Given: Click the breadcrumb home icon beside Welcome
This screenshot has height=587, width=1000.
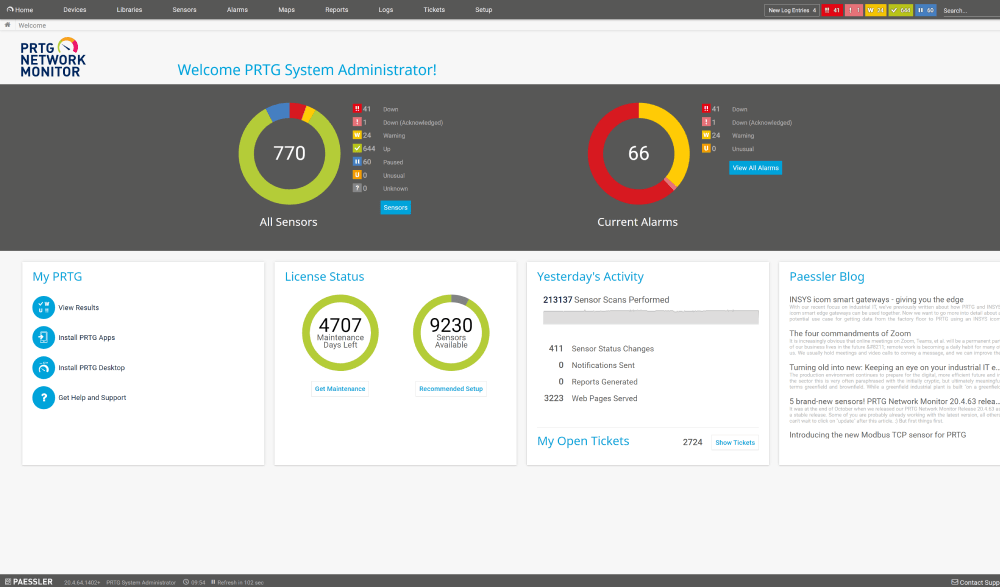Looking at the screenshot, I should [x=8, y=25].
